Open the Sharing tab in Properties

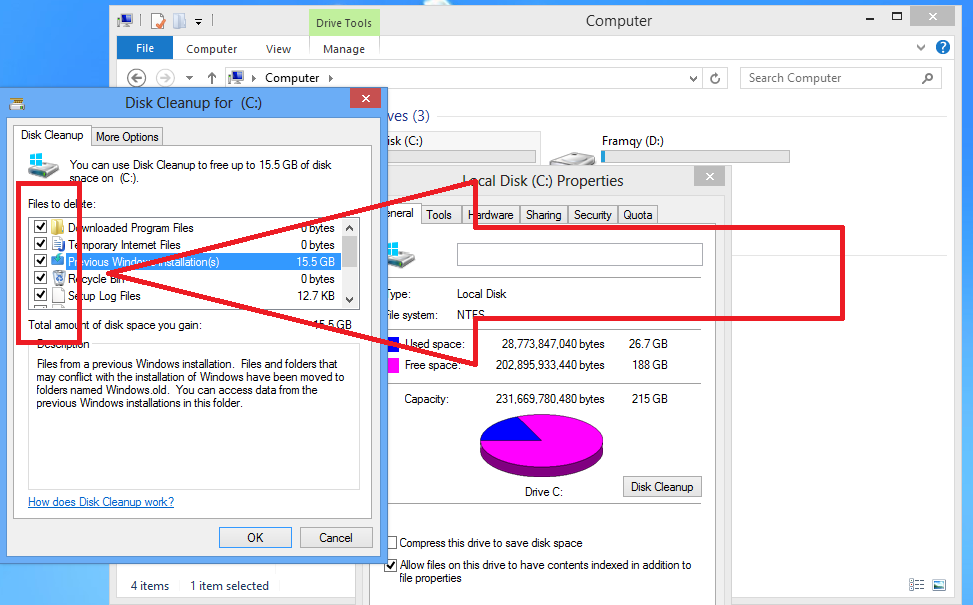coord(544,215)
